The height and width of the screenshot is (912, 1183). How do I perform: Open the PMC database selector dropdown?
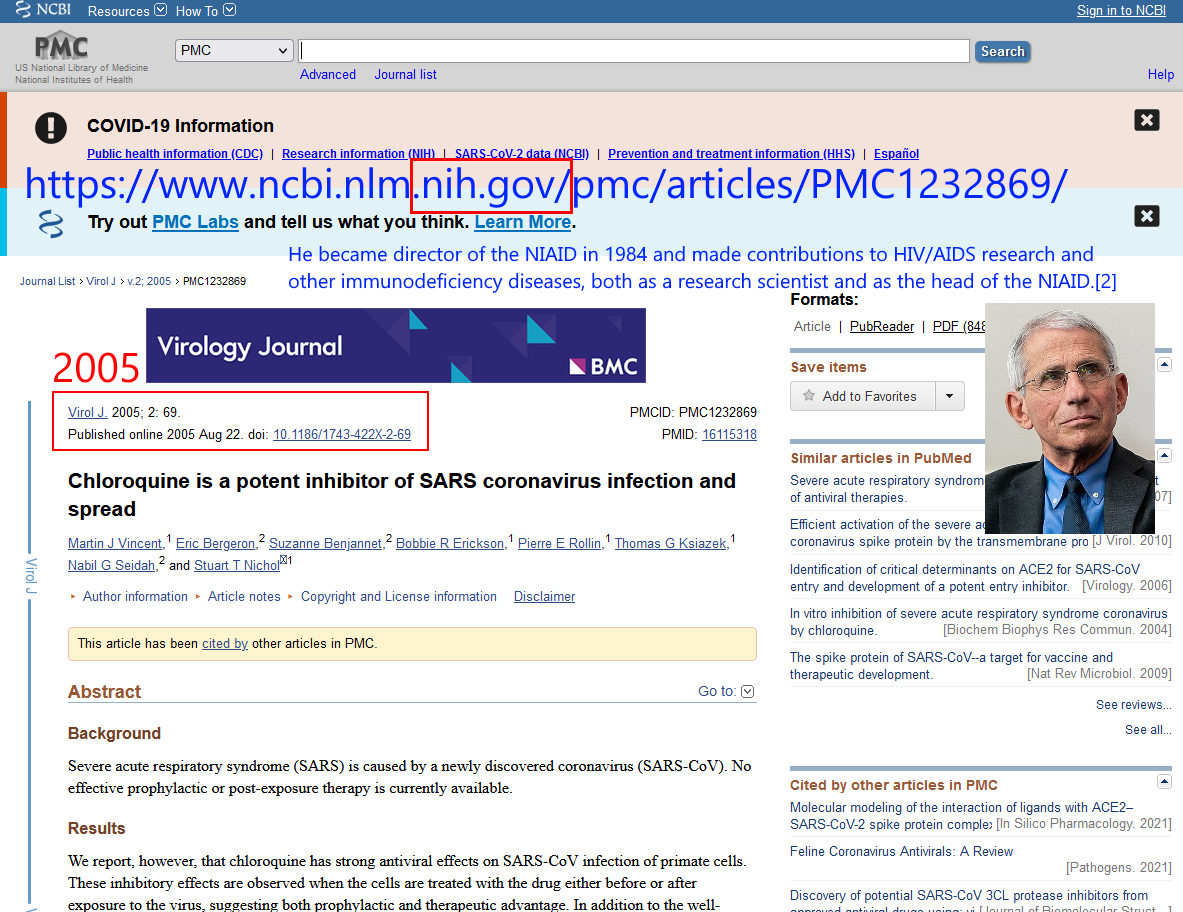pos(234,51)
